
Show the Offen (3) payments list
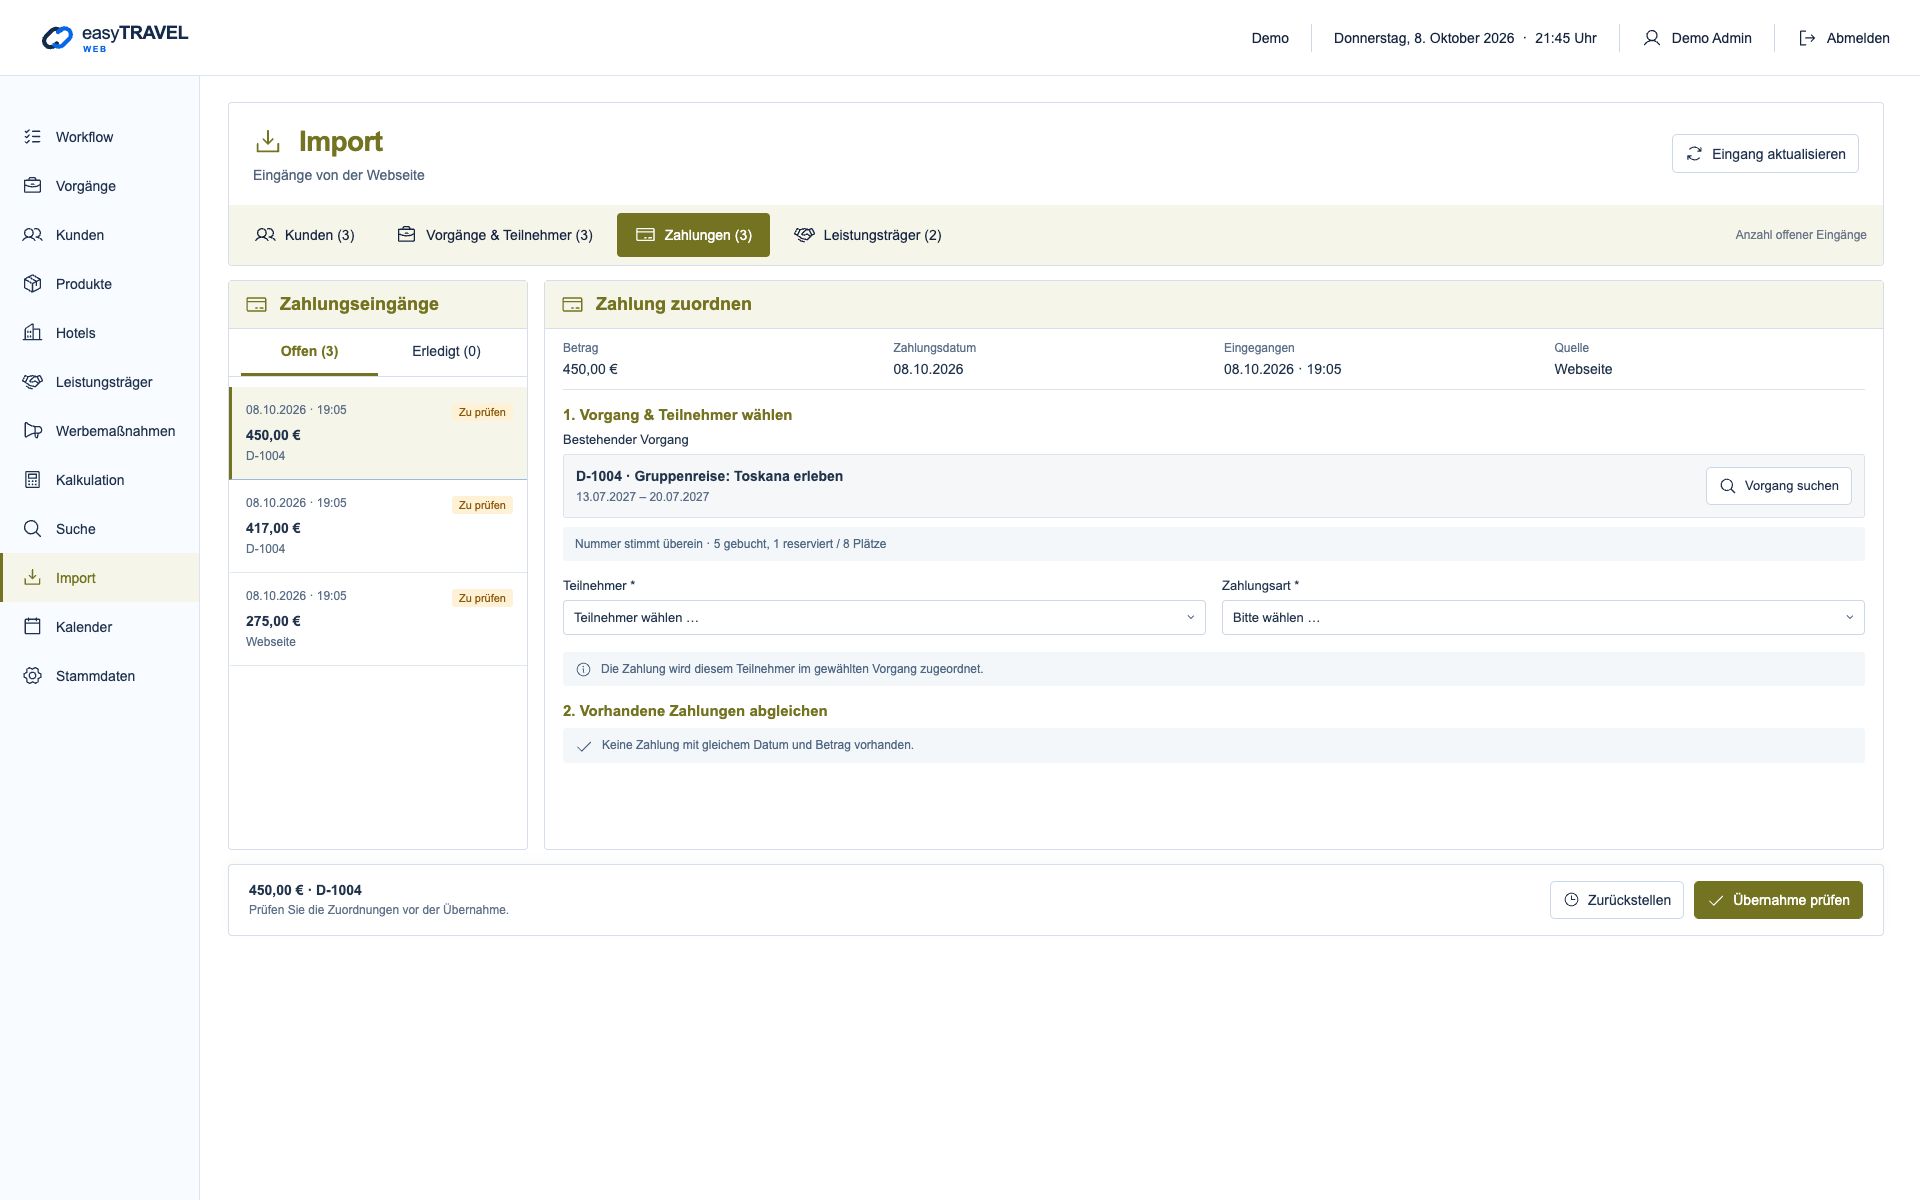309,352
